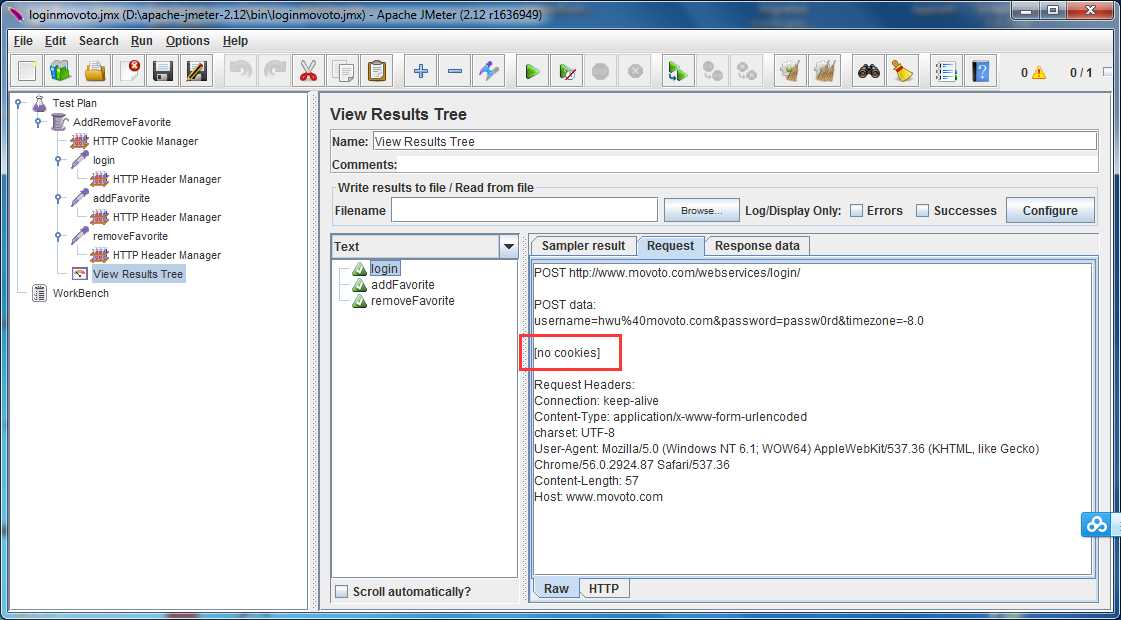
Task: Click the Paste clipboard icon
Action: pos(376,71)
